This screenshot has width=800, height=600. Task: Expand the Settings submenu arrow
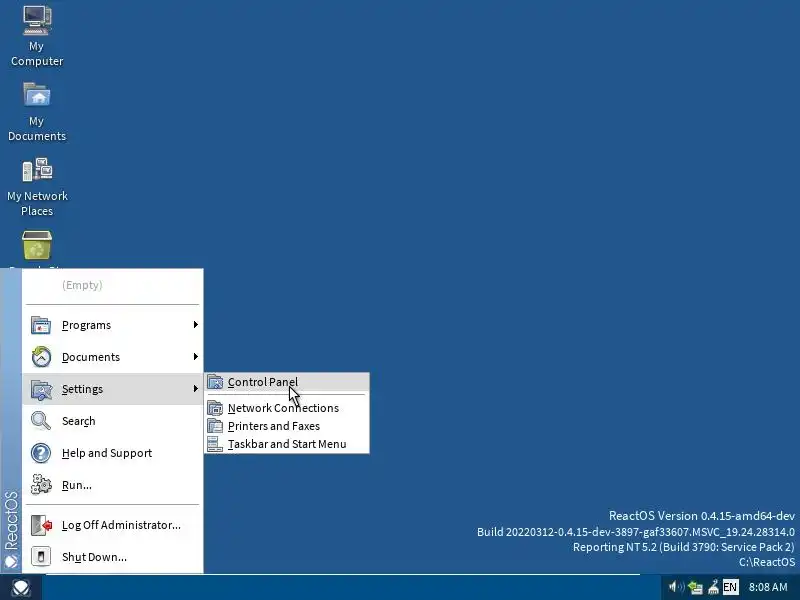tap(195, 389)
